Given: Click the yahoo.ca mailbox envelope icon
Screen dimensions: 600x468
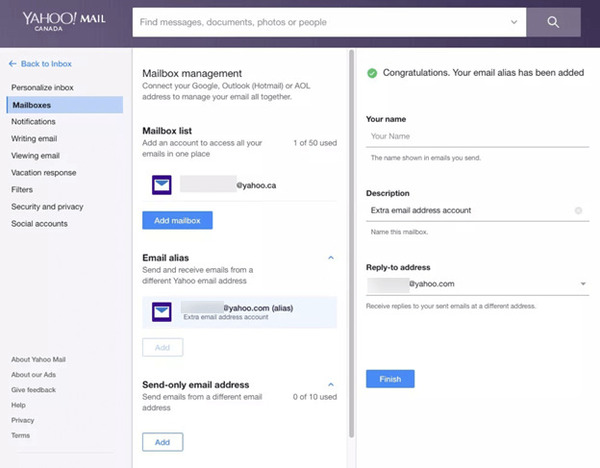Looking at the screenshot, I should [161, 185].
